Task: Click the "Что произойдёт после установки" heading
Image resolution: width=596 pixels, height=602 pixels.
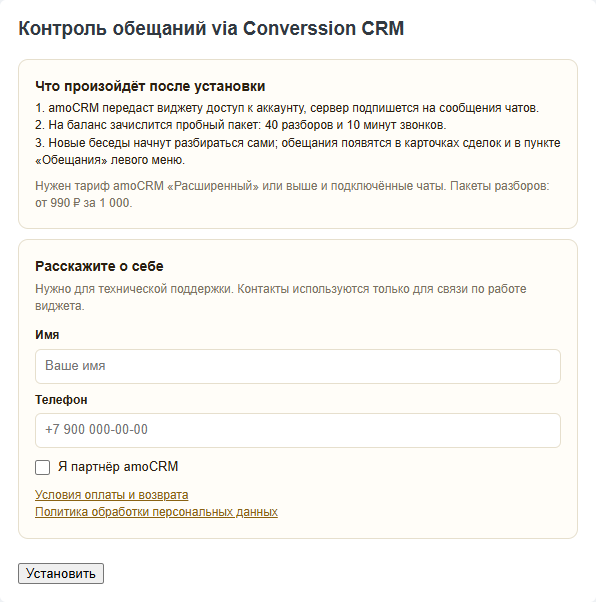Action: pyautogui.click(x=150, y=86)
